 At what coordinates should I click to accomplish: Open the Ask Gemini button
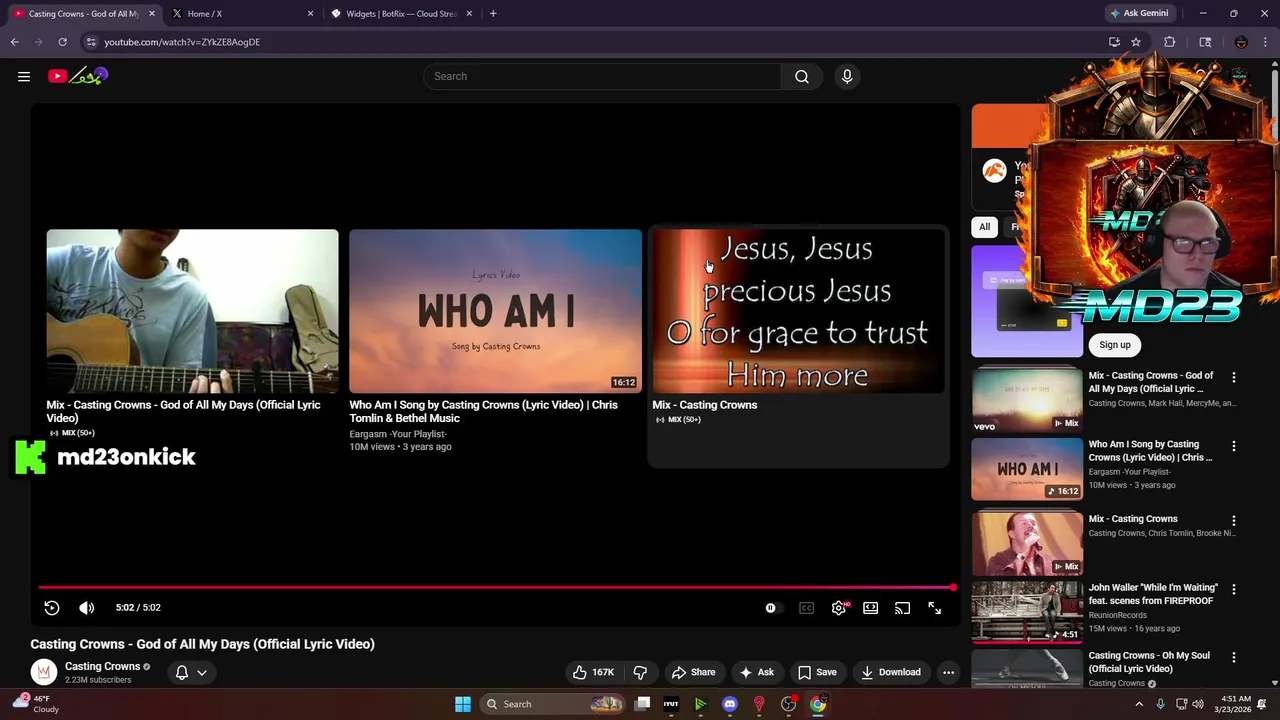[1139, 14]
